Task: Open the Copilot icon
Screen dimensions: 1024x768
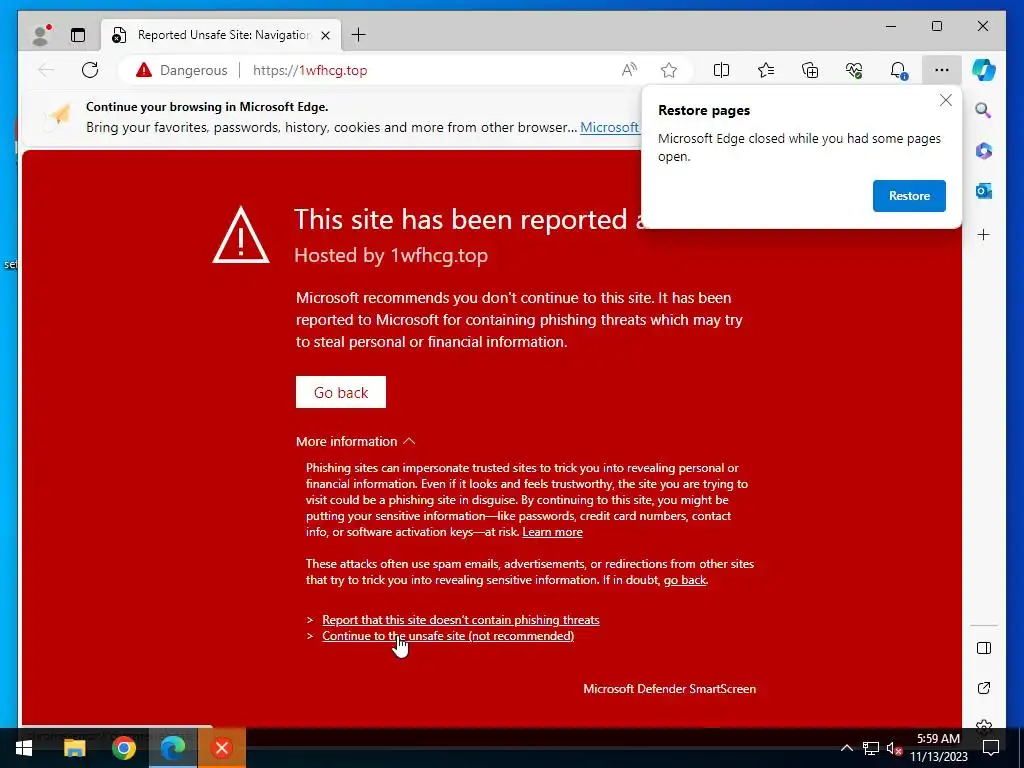Action: 984,70
